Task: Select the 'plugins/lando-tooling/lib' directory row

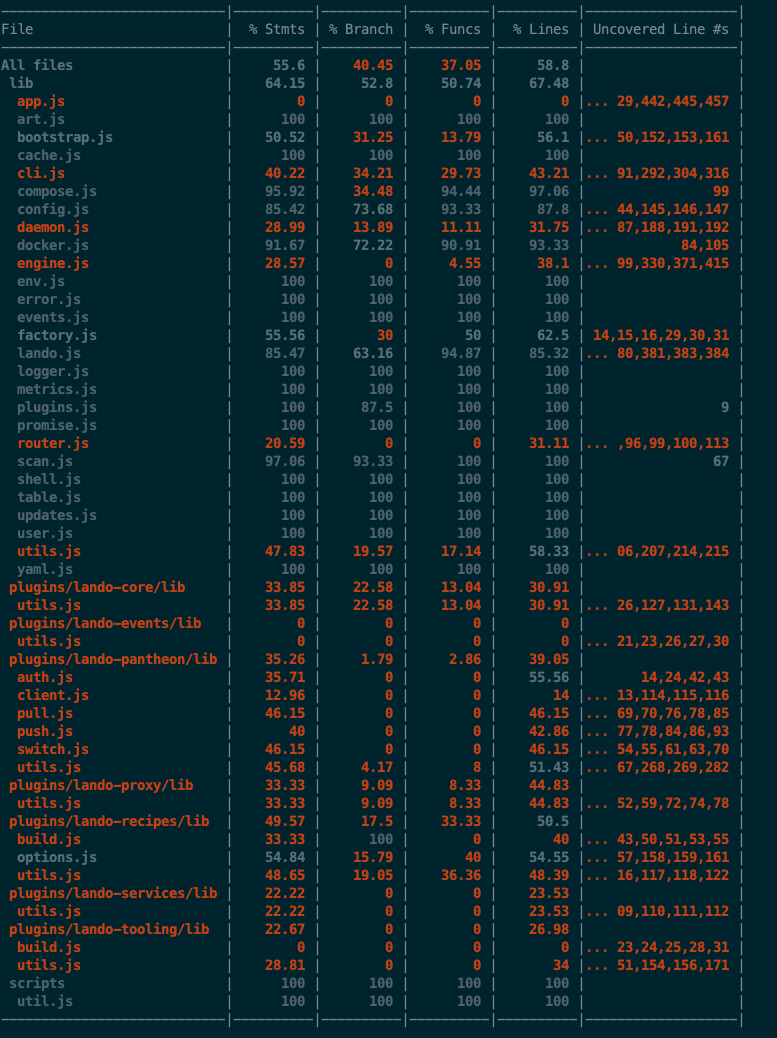Action: pyautogui.click(x=109, y=929)
